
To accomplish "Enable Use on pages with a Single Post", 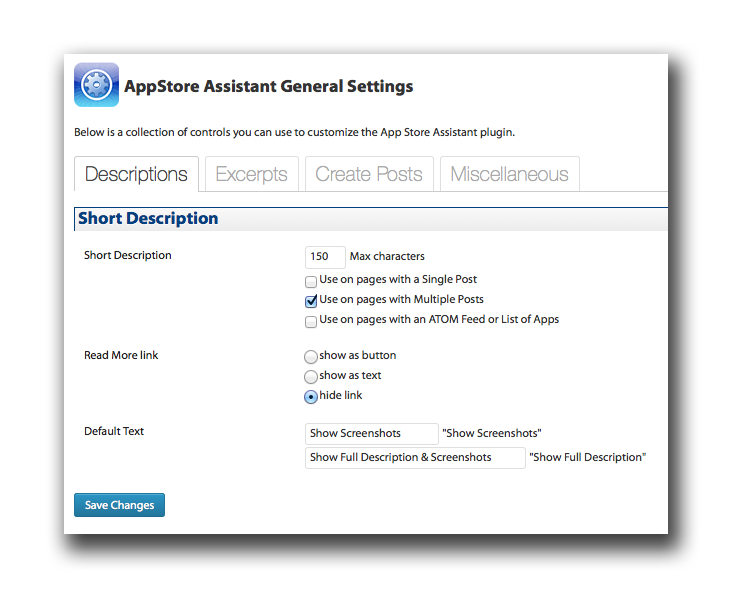I will click(x=311, y=281).
